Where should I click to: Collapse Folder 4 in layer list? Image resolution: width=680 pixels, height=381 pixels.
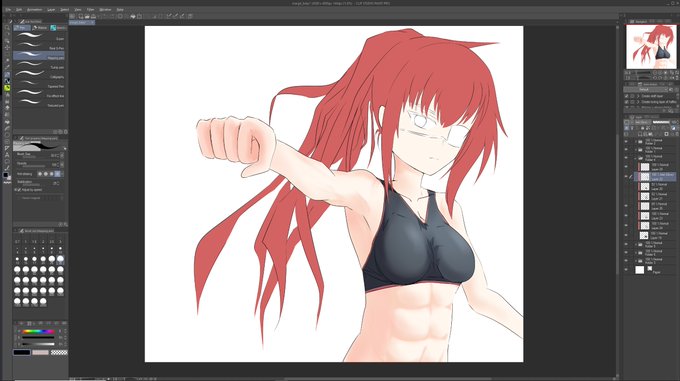click(636, 158)
